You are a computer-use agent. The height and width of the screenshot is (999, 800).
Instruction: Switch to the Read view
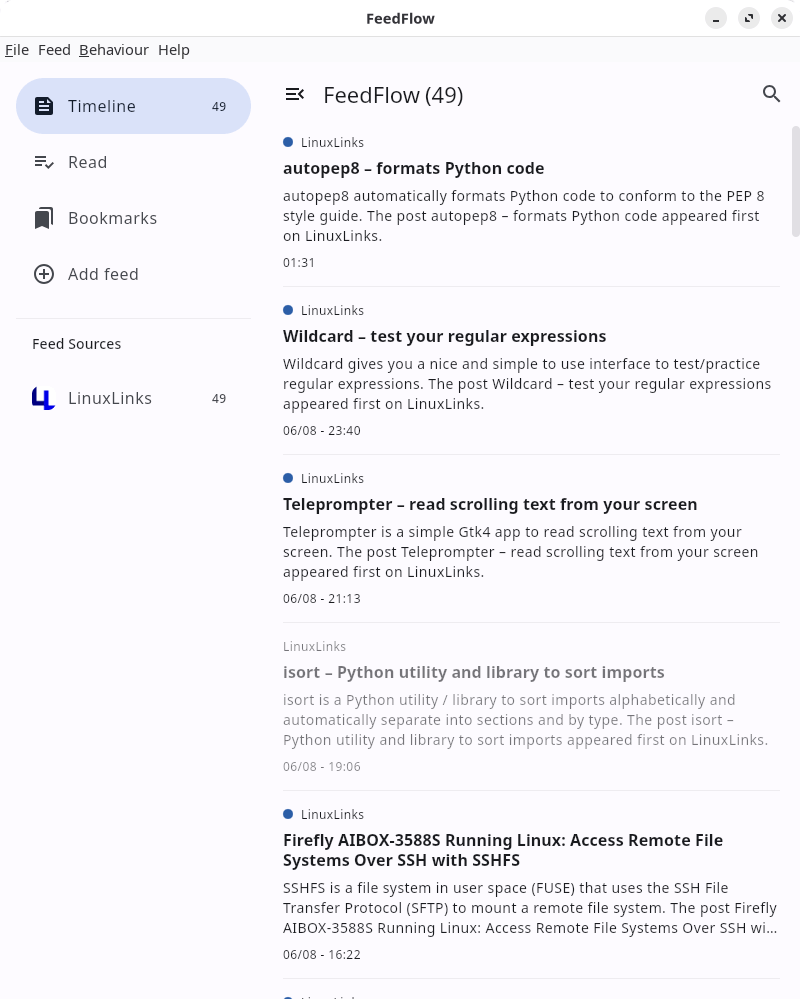click(133, 162)
